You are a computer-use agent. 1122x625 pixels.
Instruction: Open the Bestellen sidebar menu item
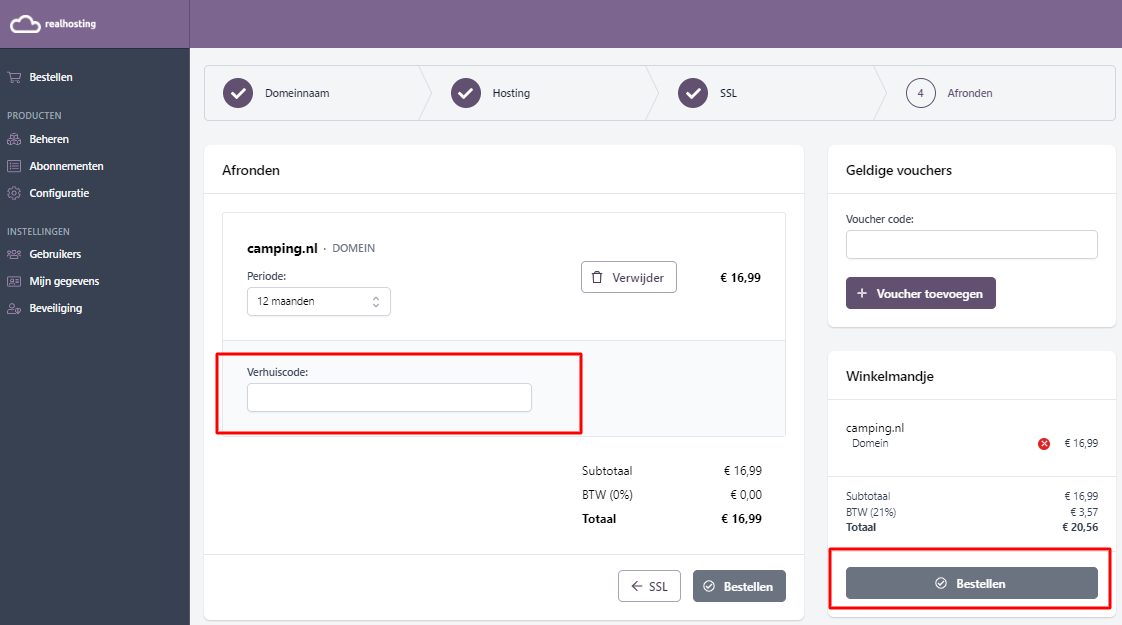51,77
